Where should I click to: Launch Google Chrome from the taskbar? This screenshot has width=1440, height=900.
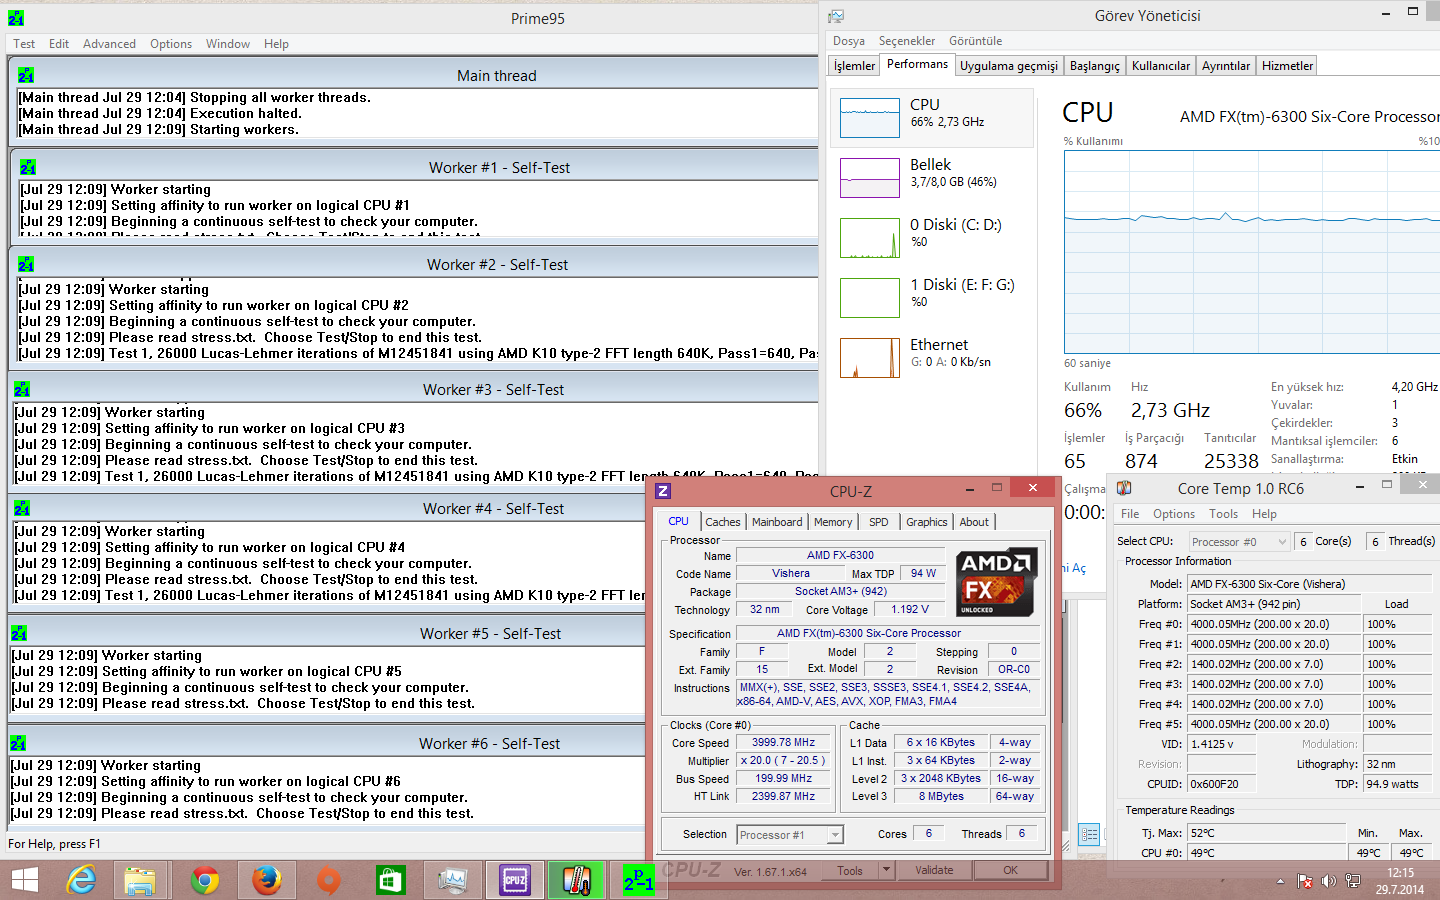(205, 880)
